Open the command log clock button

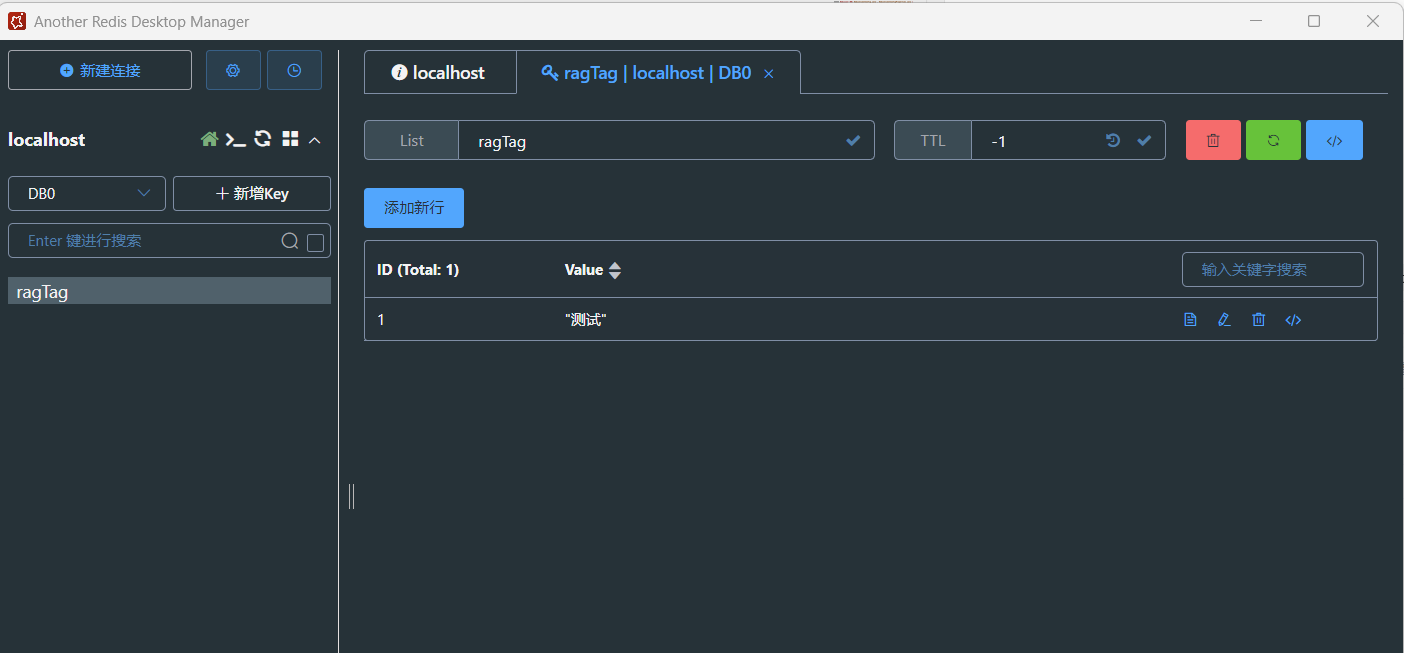[x=294, y=71]
